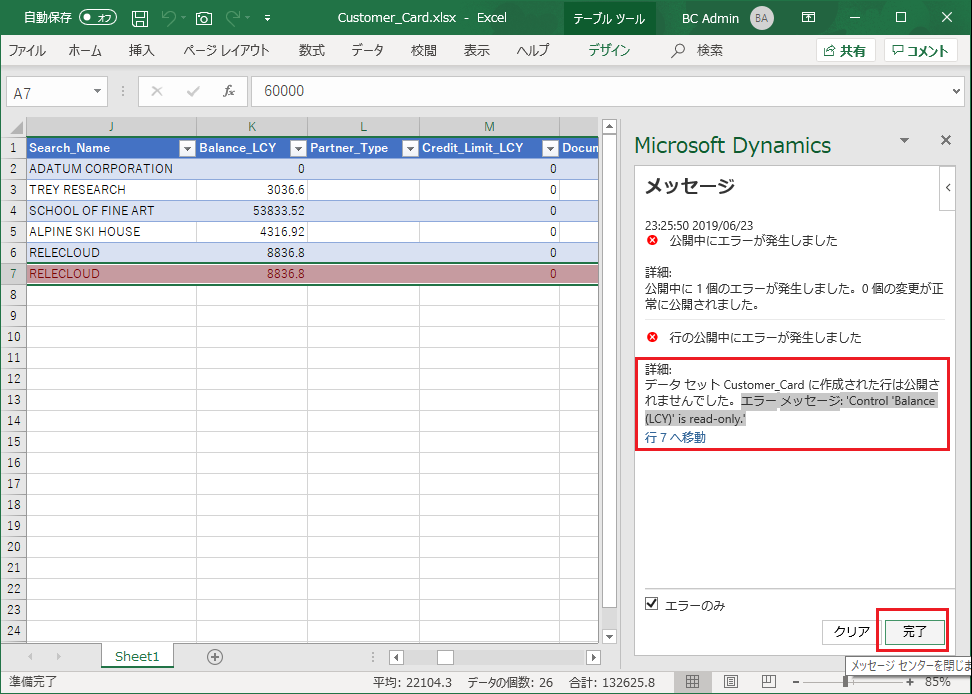Toggle the AutoSave switch
The width and height of the screenshot is (972, 694).
[98, 17]
